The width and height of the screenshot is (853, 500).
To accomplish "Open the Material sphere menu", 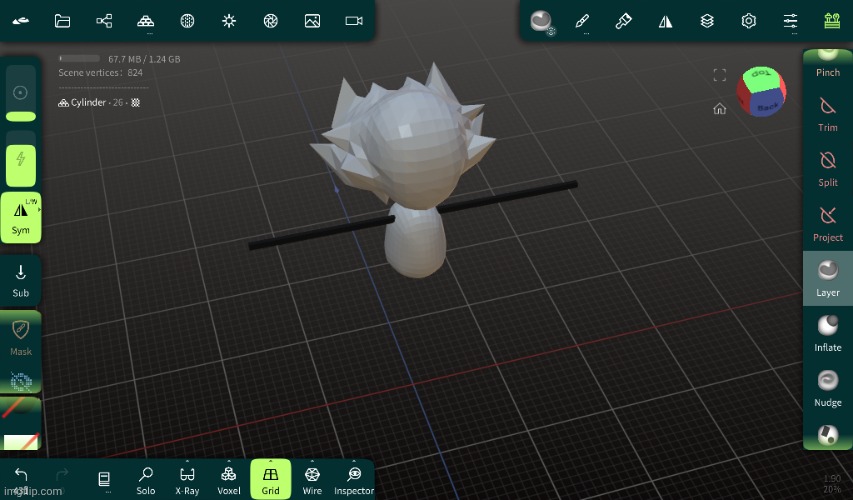I will coord(187,21).
